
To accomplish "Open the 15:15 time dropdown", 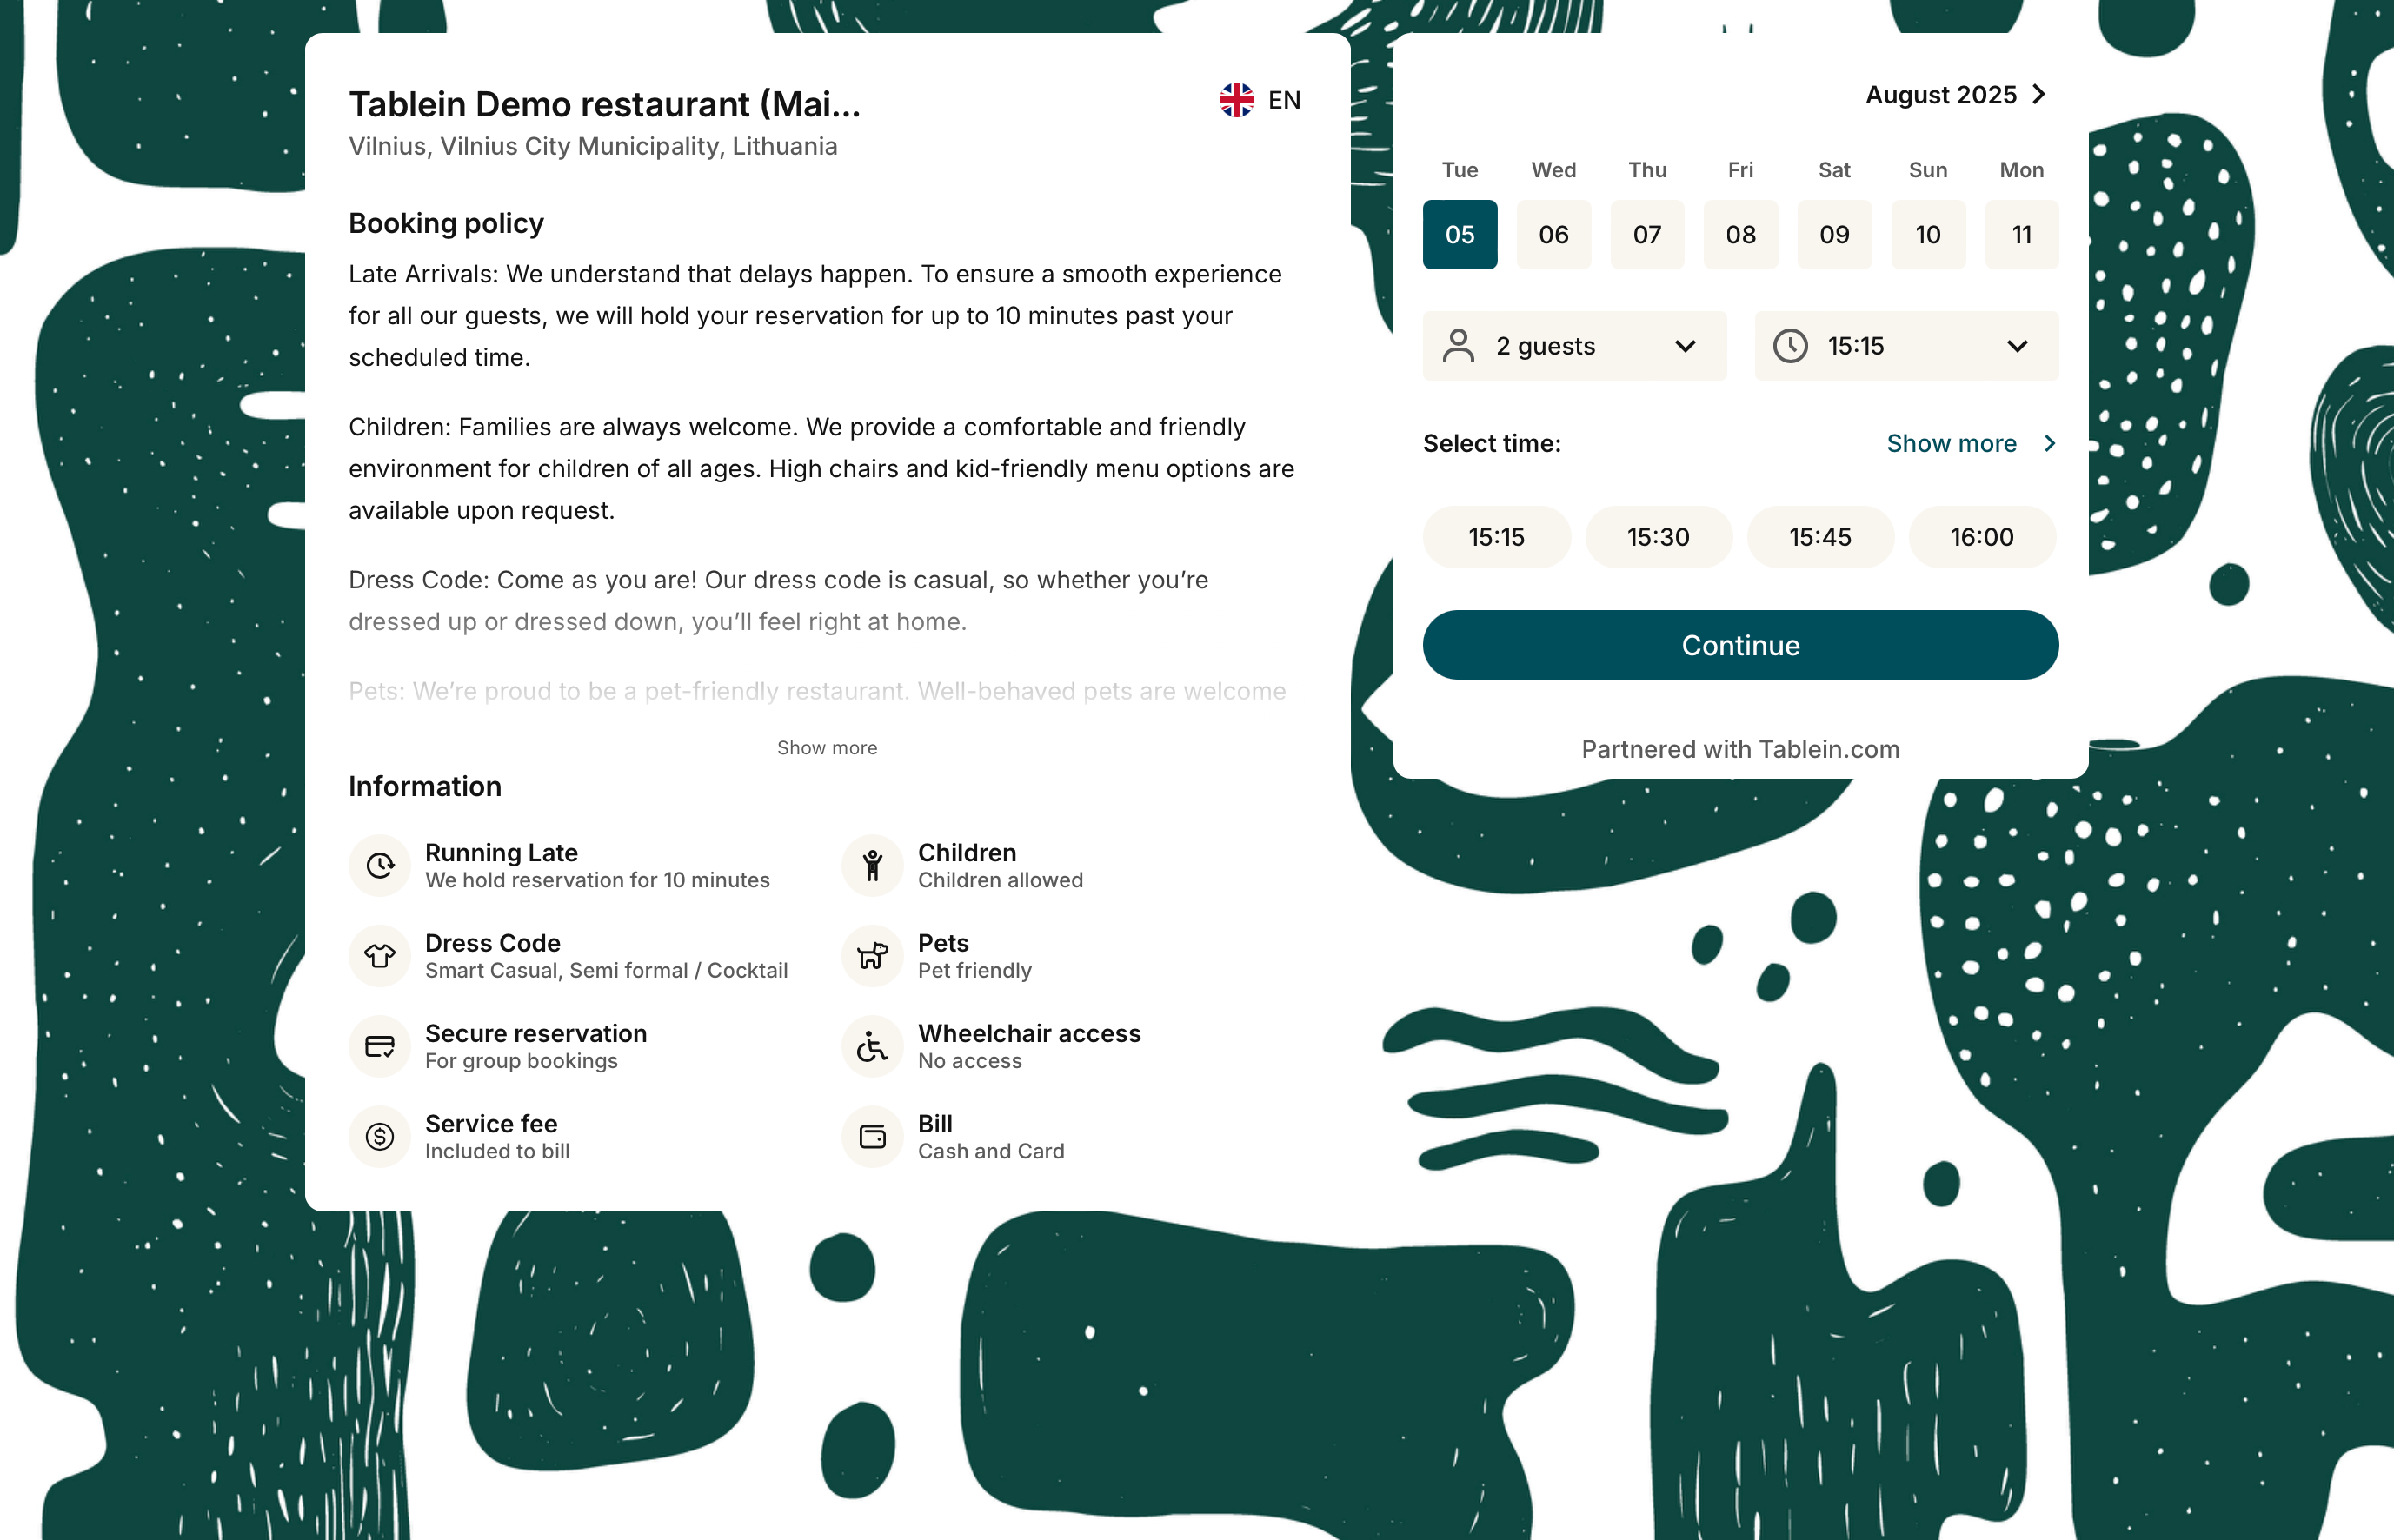I will 1906,346.
